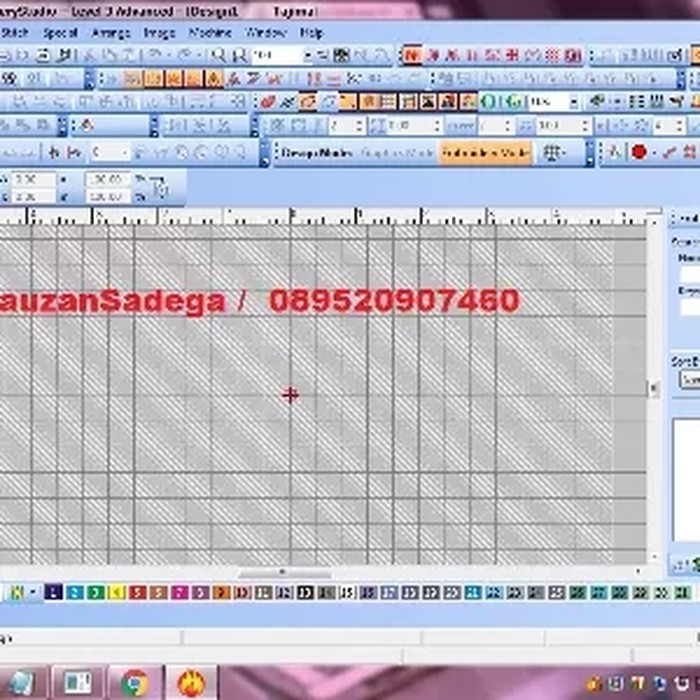
Task: Open Google Chrome from the taskbar
Action: click(135, 683)
